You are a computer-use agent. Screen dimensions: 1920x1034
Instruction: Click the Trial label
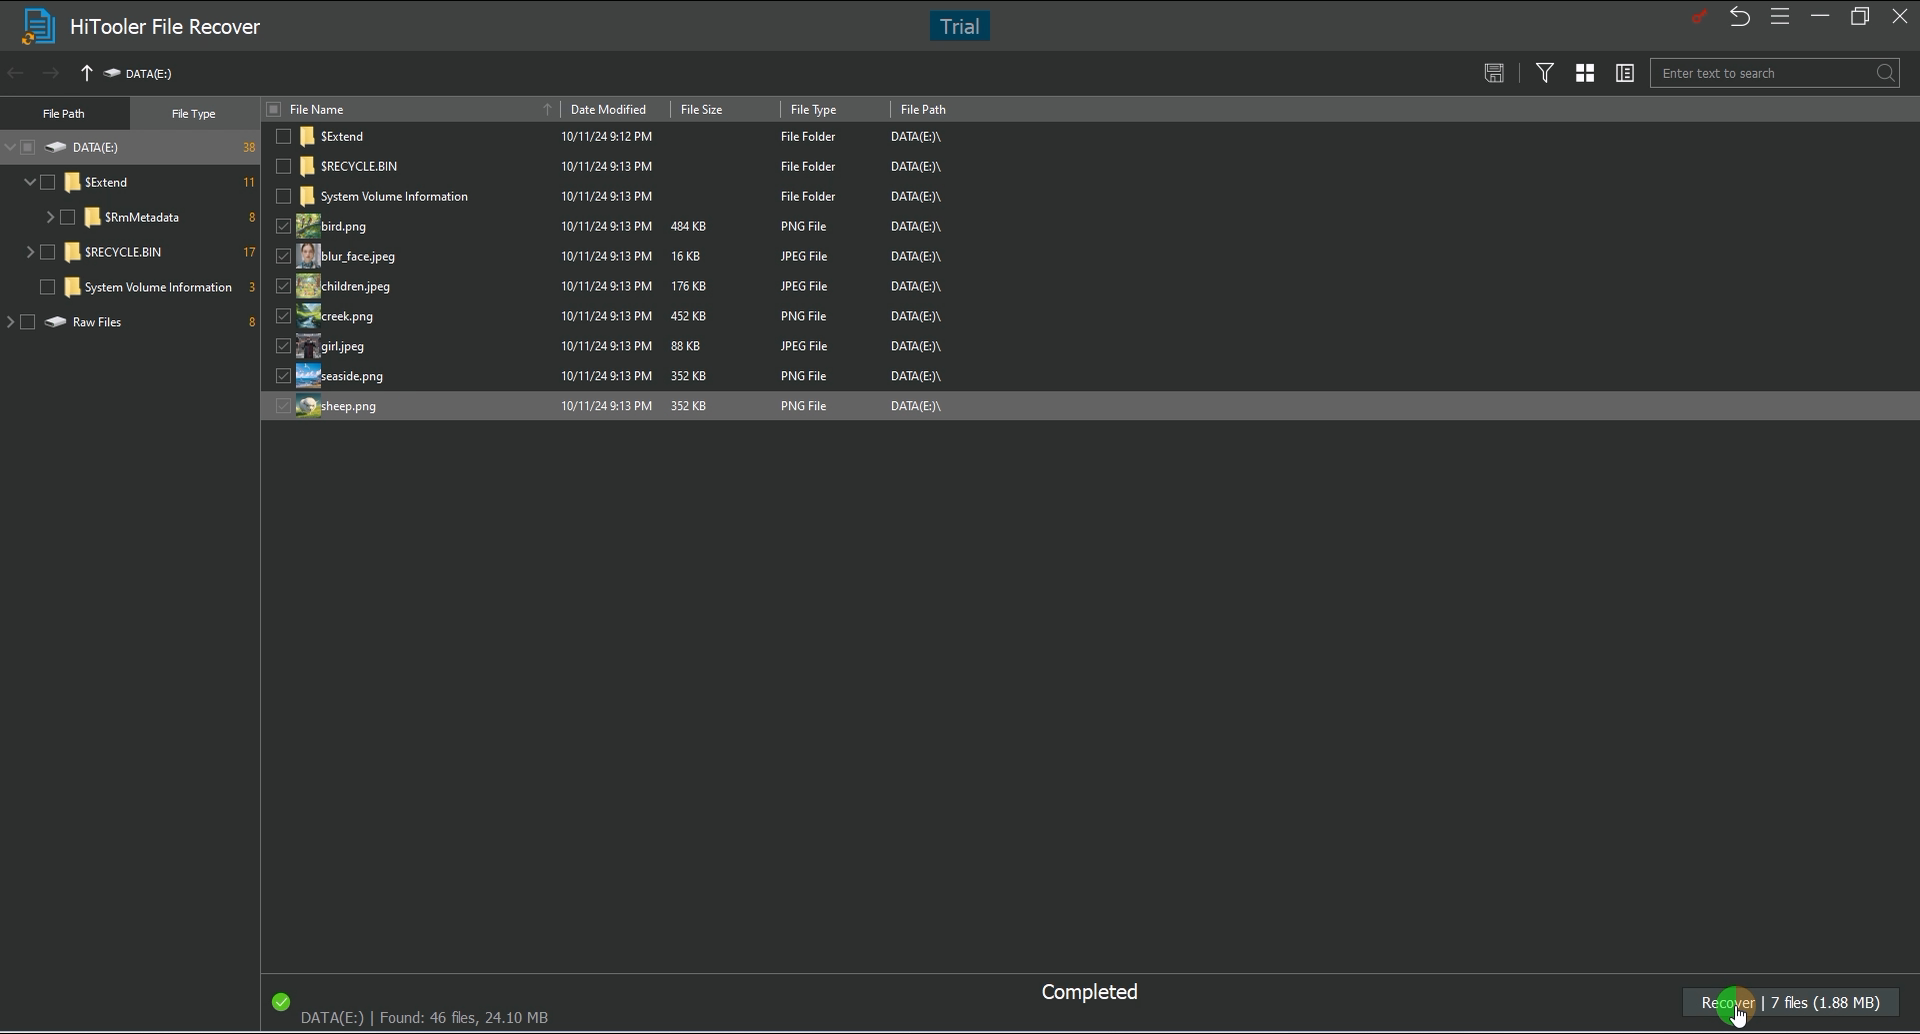(958, 26)
